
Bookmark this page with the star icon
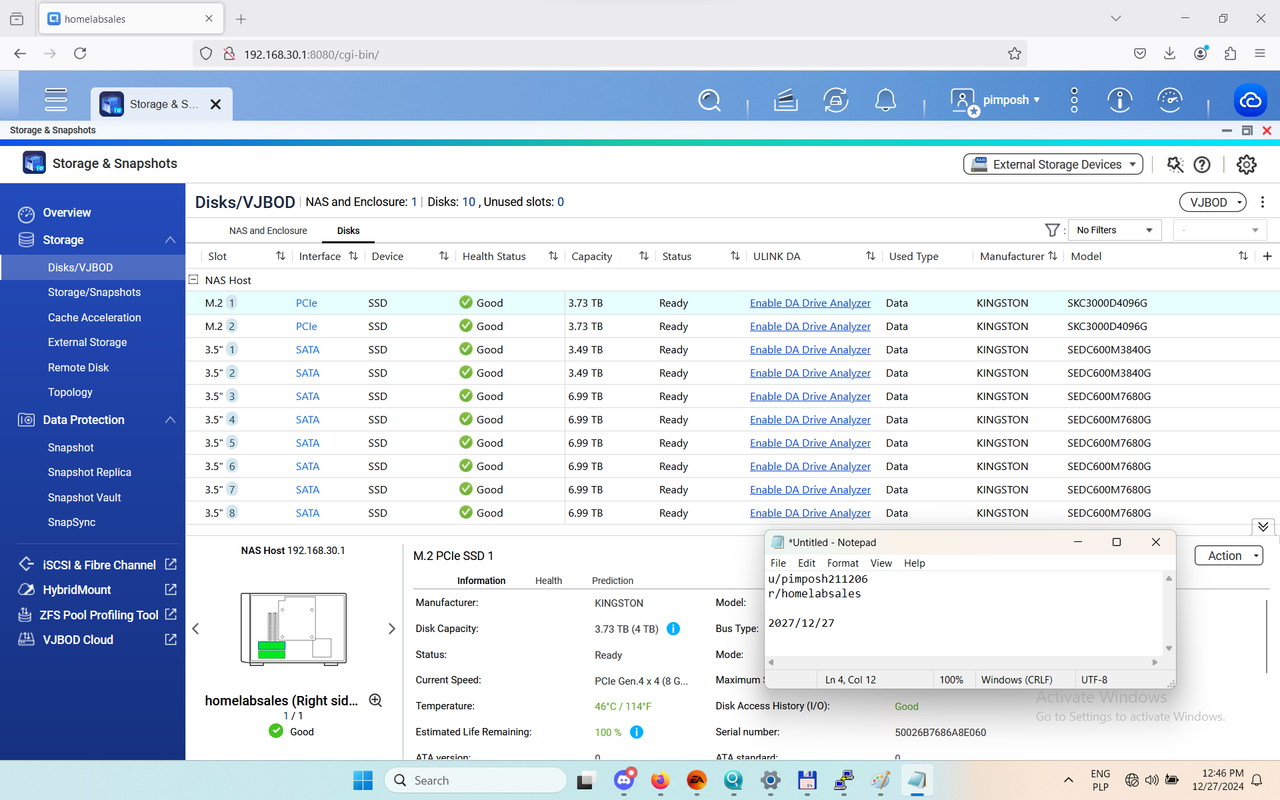point(1014,53)
